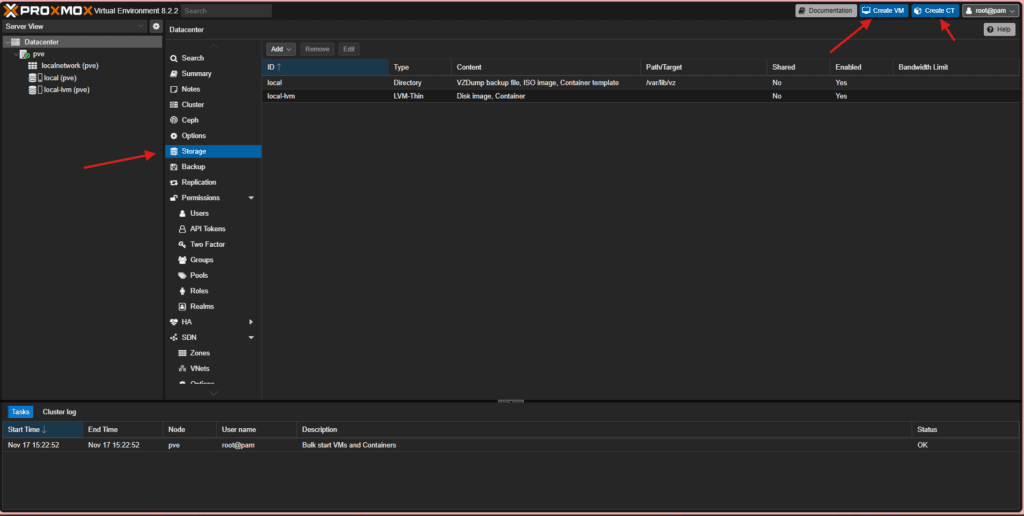Click the Backup floppy disk icon
Screen dimensions: 1024x516
(x=174, y=167)
